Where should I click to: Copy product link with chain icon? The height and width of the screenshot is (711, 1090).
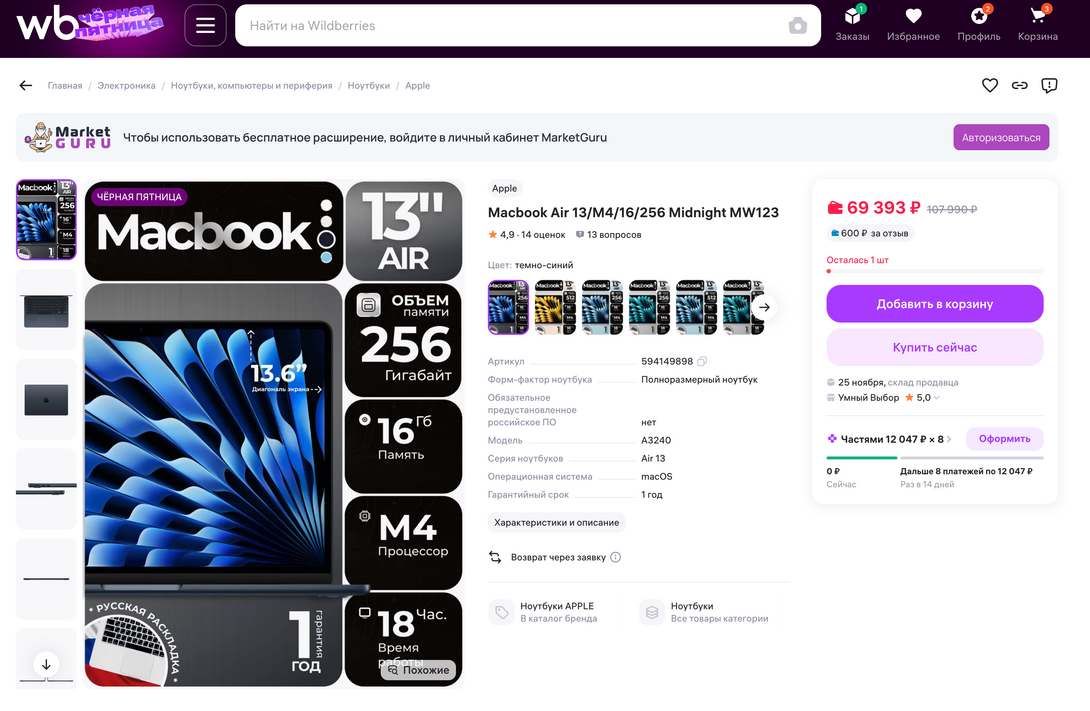[1019, 86]
